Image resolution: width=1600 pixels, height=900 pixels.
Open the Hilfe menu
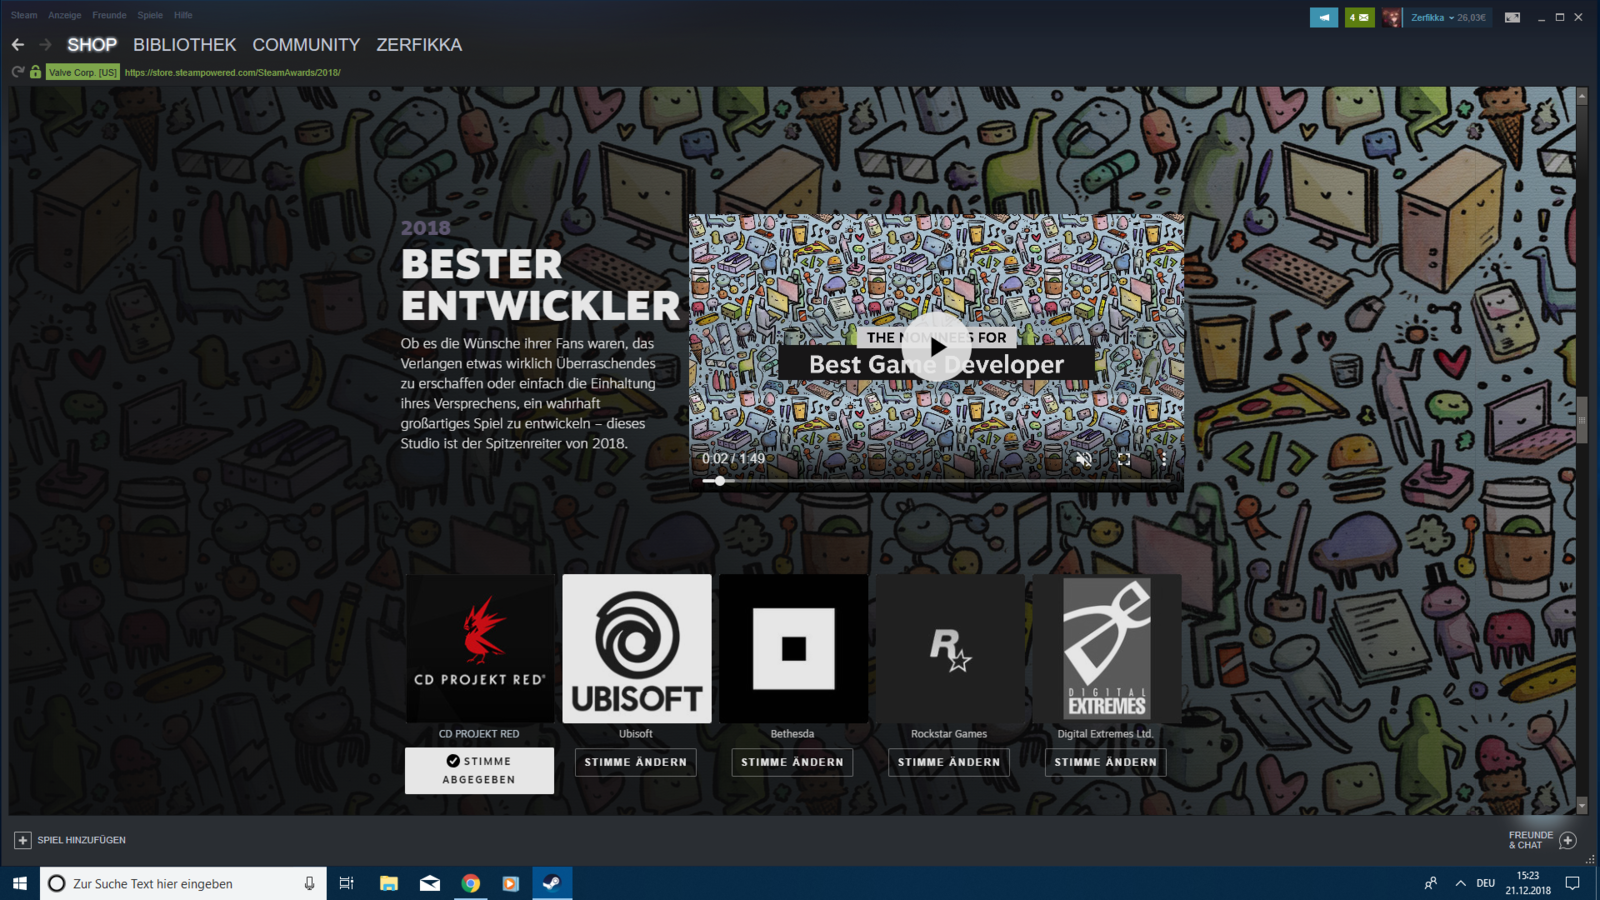coord(183,15)
